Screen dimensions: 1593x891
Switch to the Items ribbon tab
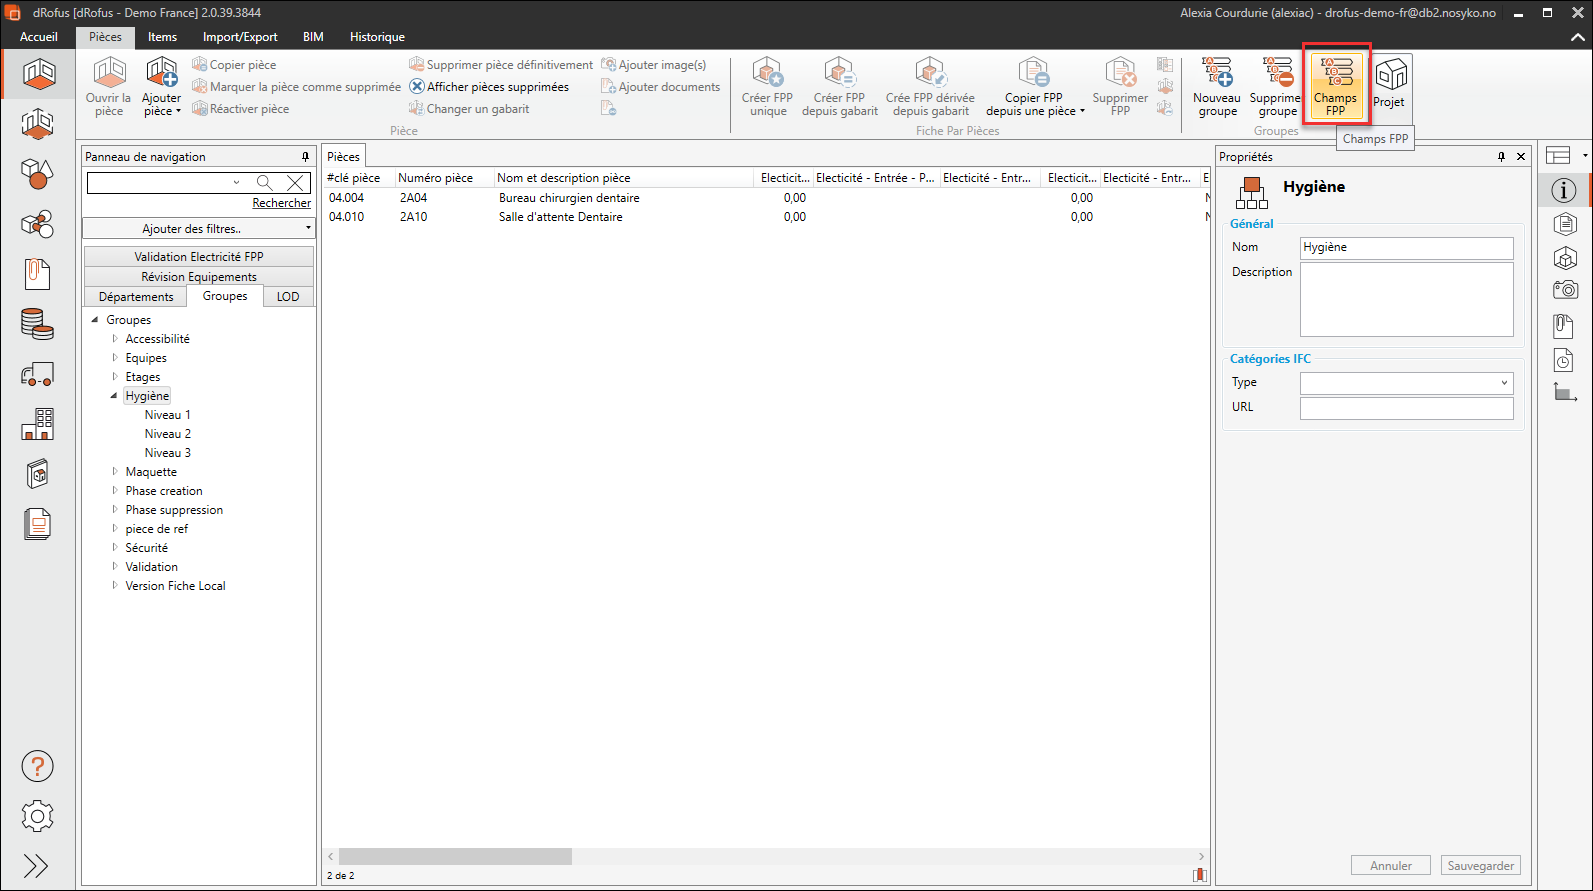162,37
